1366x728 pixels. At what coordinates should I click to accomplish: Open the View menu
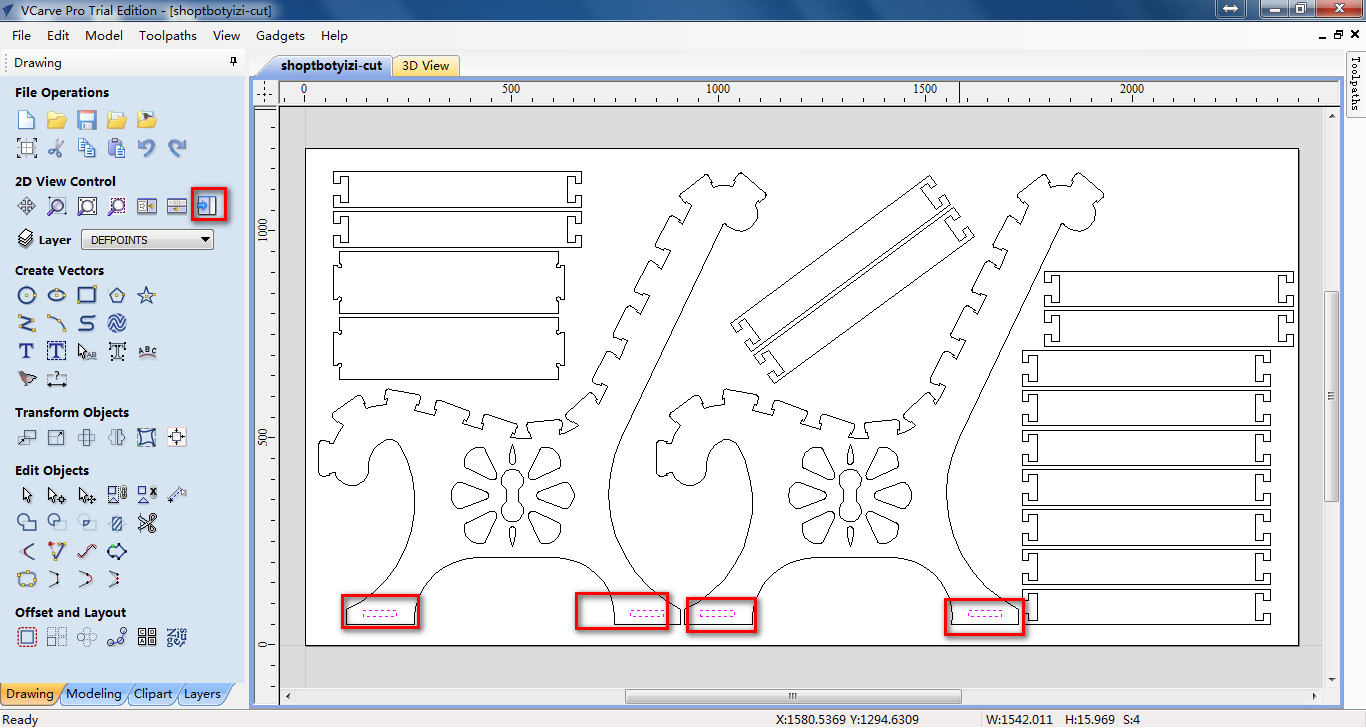point(227,35)
